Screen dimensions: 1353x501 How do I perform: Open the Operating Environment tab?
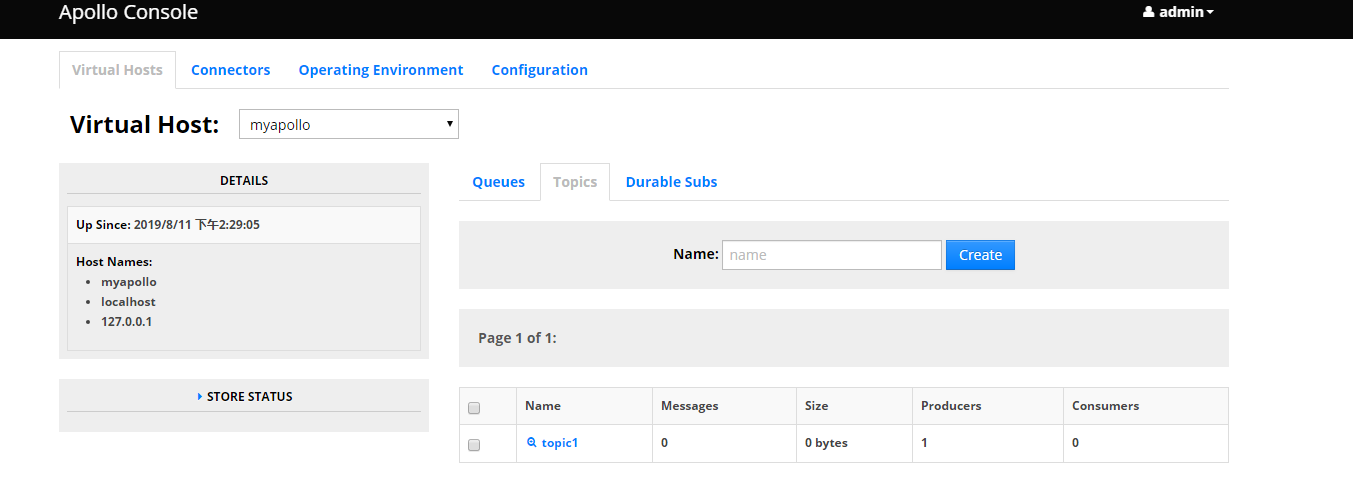pos(381,70)
